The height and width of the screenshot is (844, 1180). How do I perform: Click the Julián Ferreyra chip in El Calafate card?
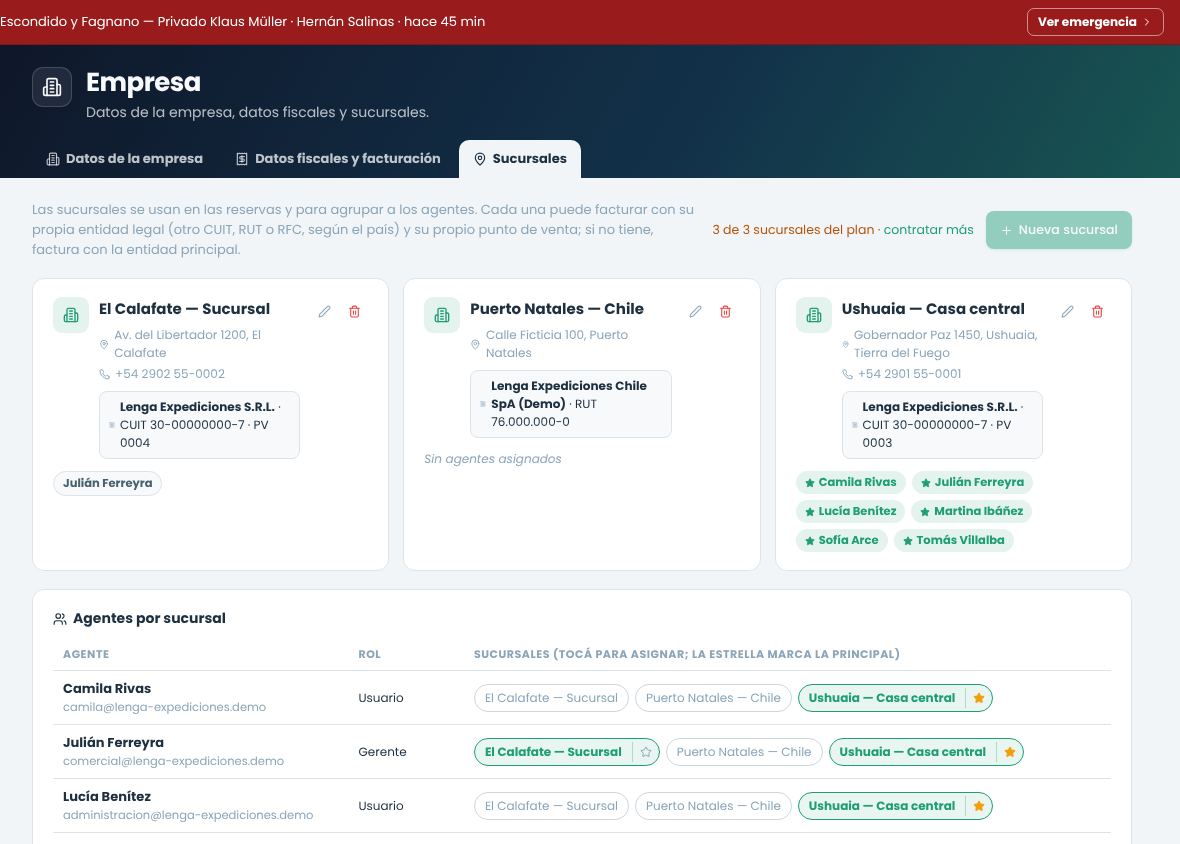tap(108, 484)
